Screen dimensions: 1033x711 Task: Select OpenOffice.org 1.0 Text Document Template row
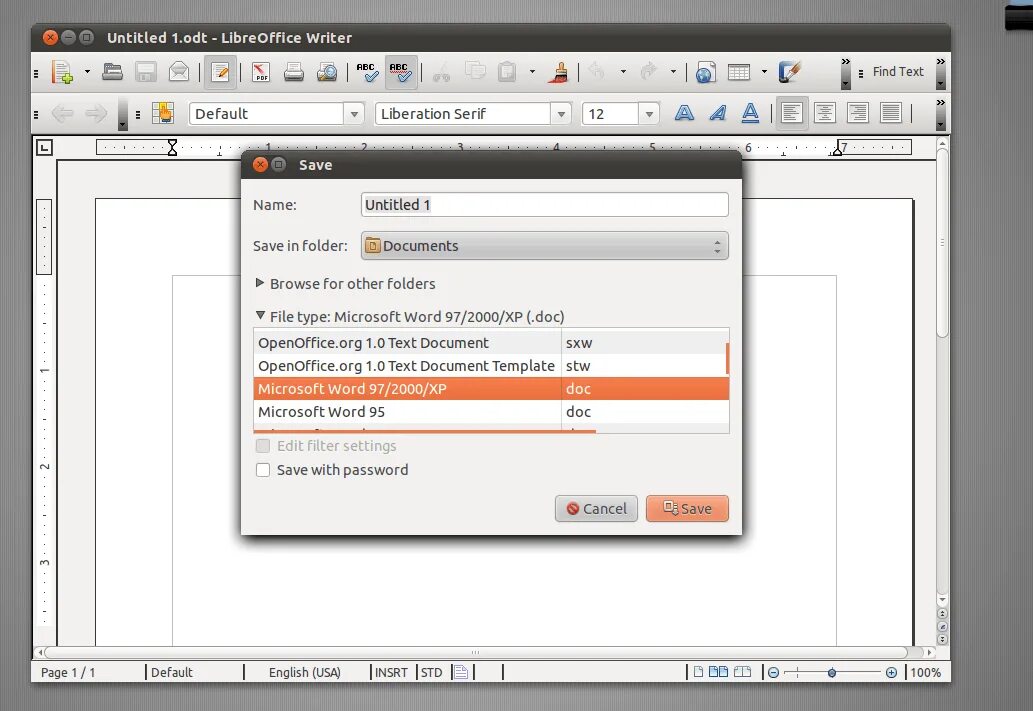coord(491,366)
